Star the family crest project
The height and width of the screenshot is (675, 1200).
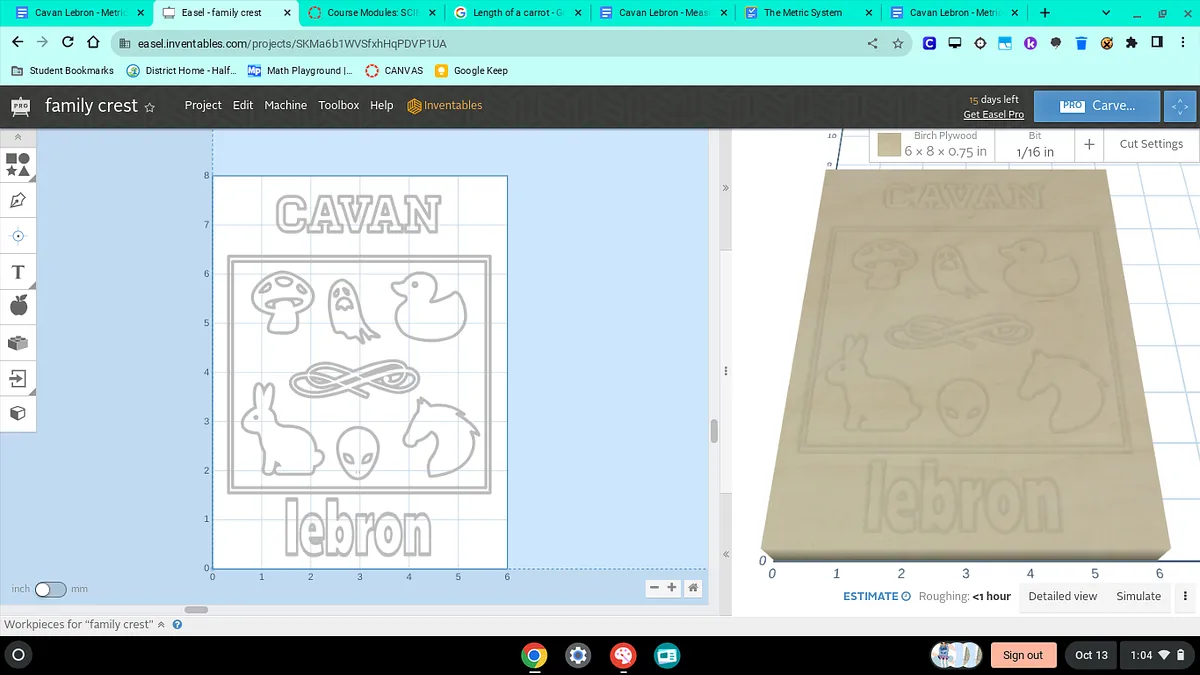tap(150, 107)
